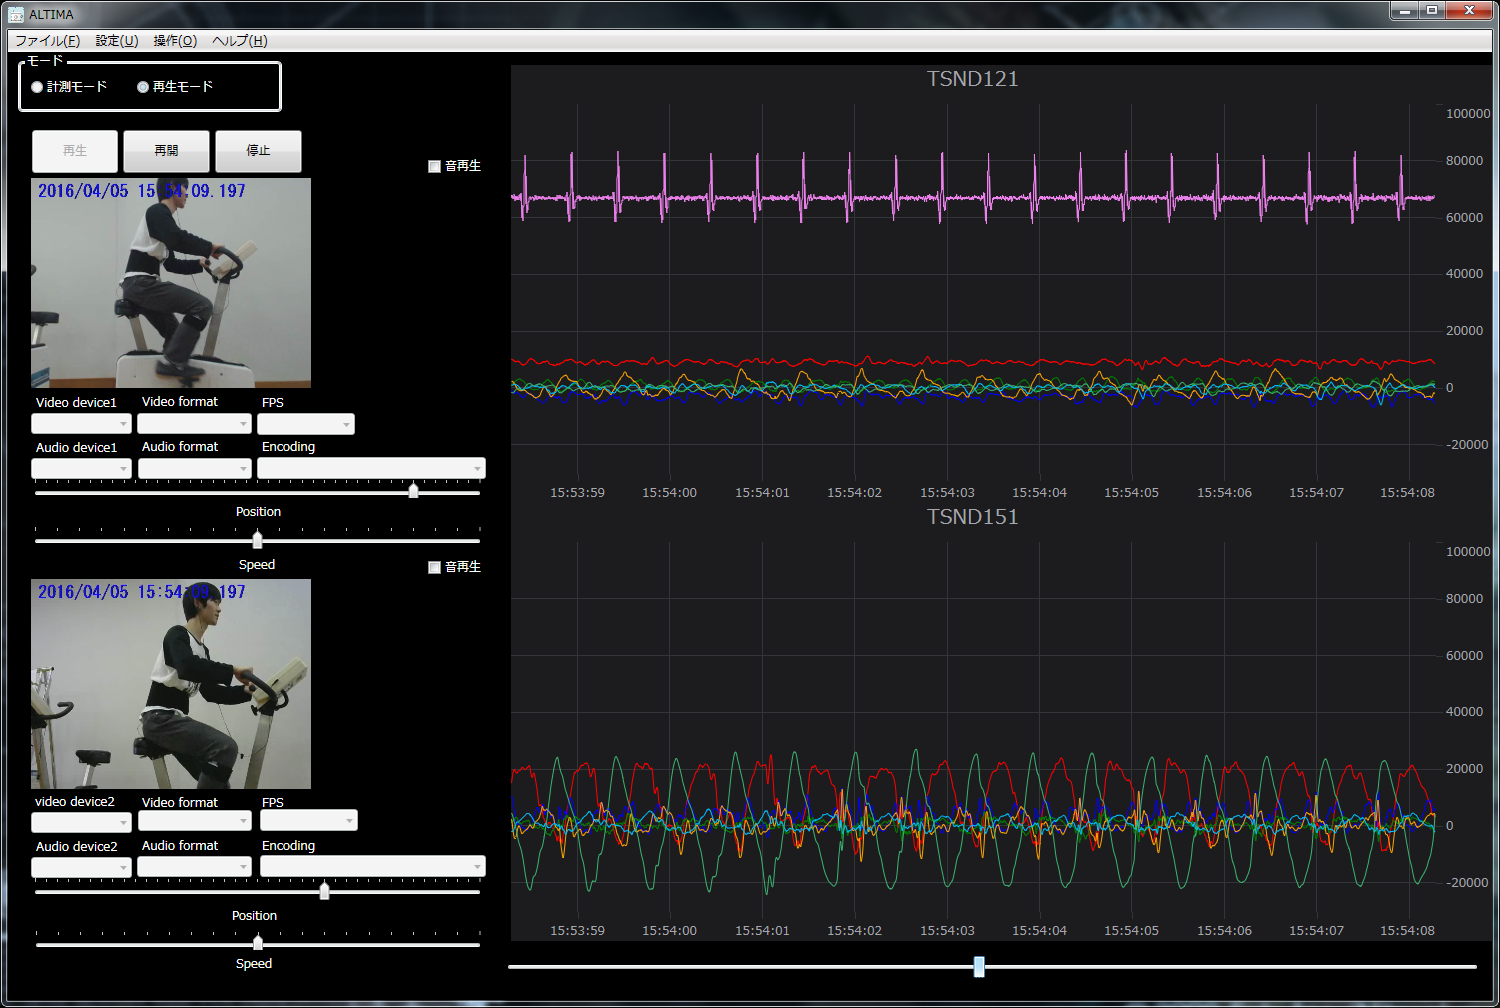Click the lower cycling video preview

click(171, 684)
